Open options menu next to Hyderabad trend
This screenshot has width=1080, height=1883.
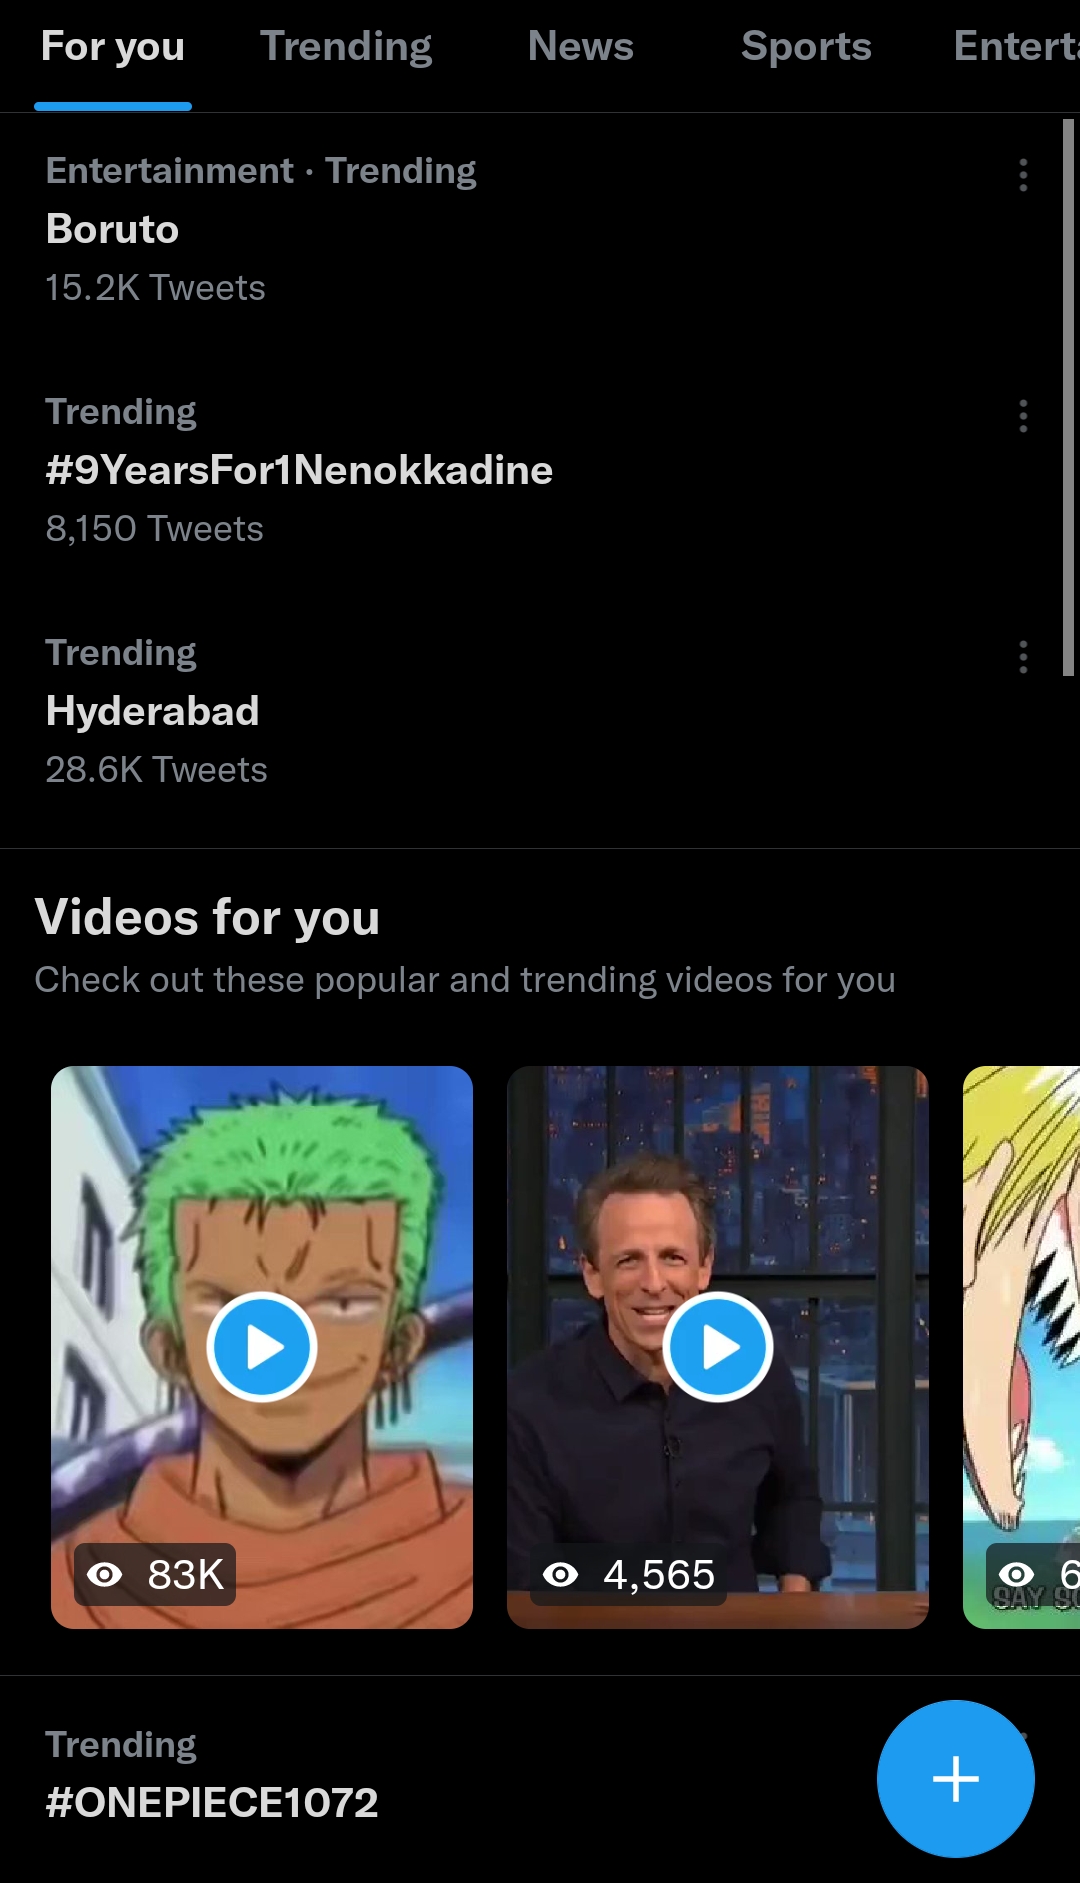point(1022,658)
